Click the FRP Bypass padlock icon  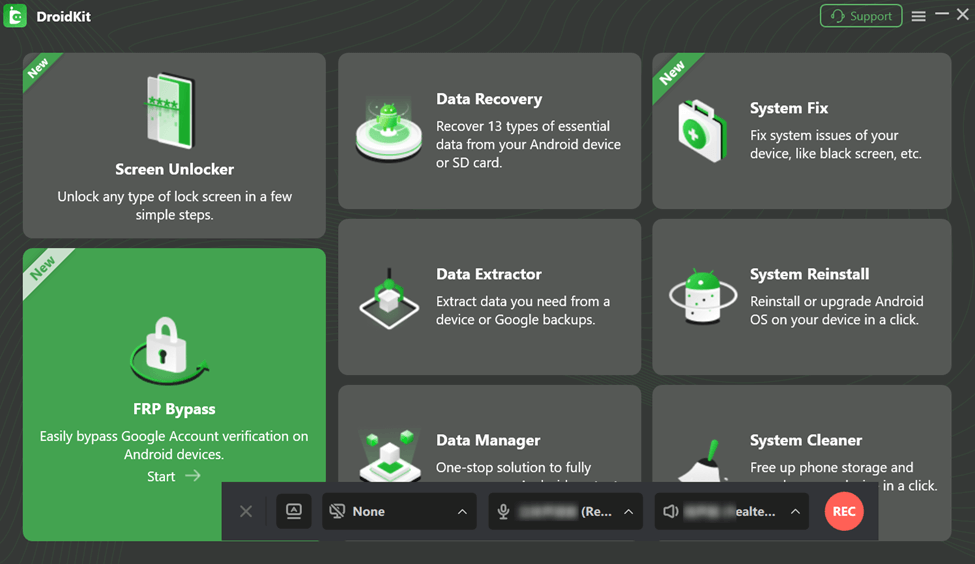[x=168, y=350]
